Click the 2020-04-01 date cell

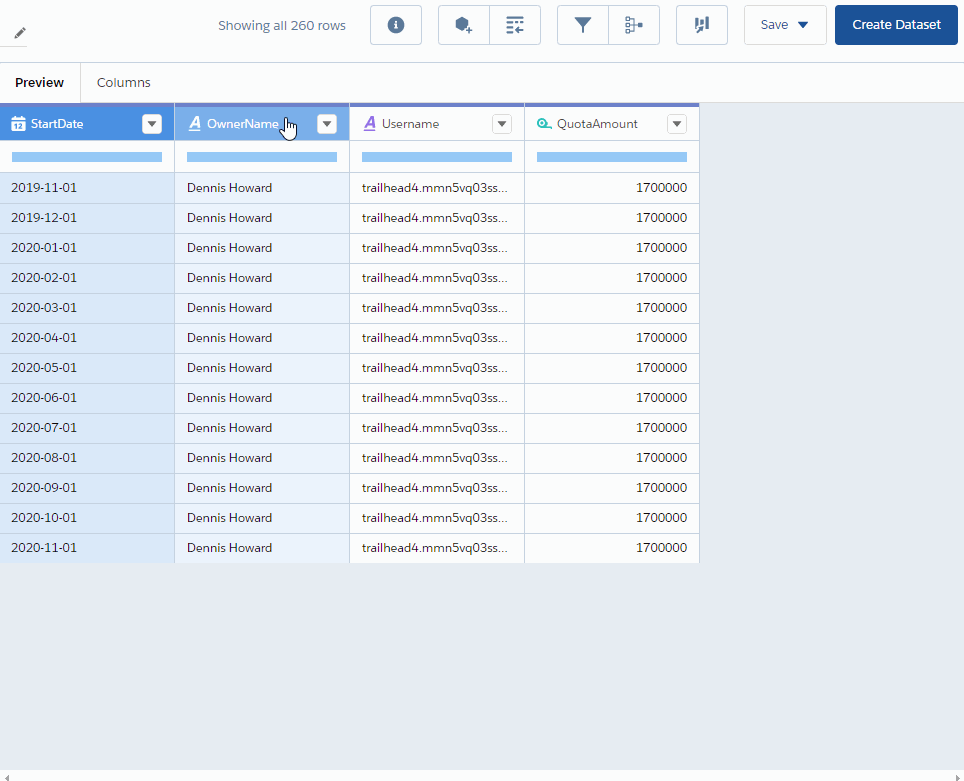click(x=87, y=338)
